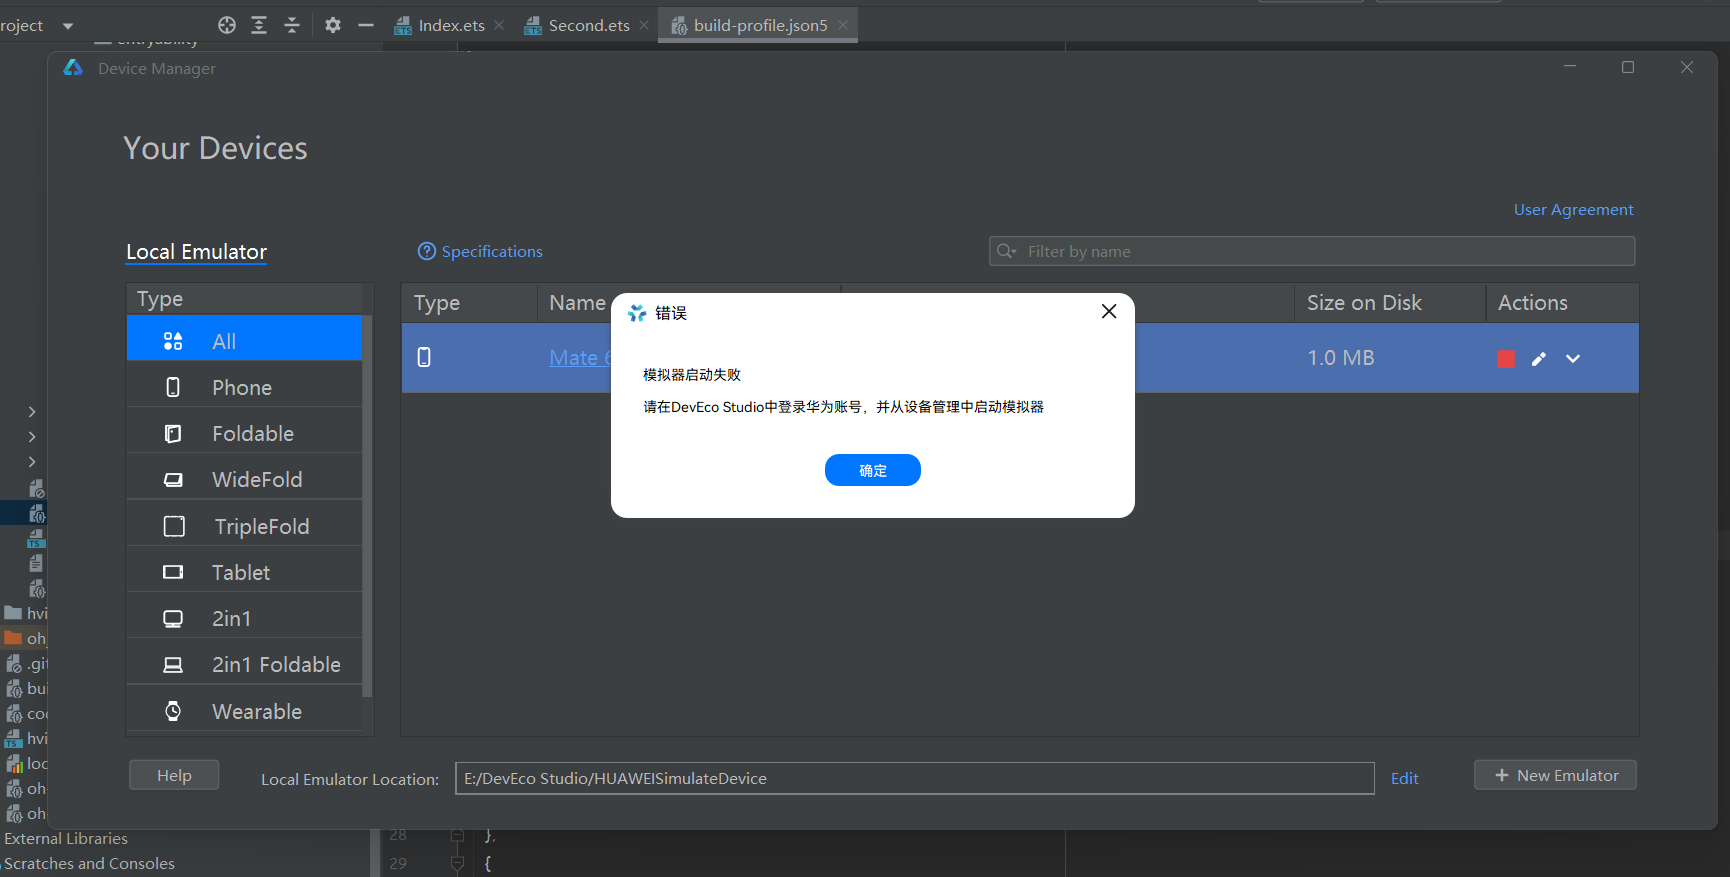Expand emulator actions dropdown chevron
The height and width of the screenshot is (877, 1730).
[1573, 359]
